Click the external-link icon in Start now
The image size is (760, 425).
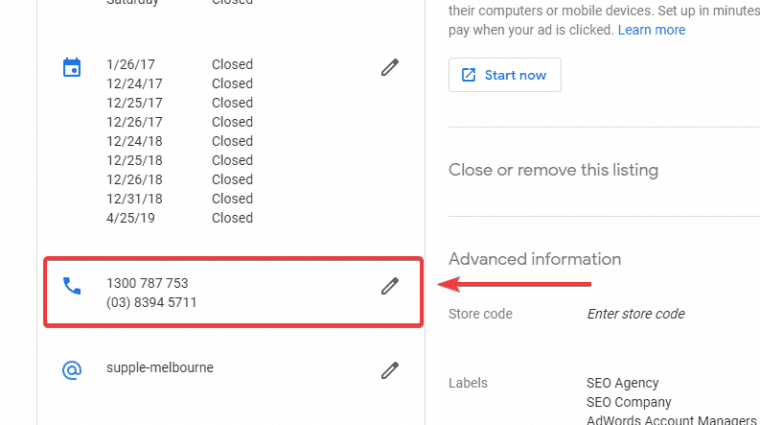click(x=468, y=75)
